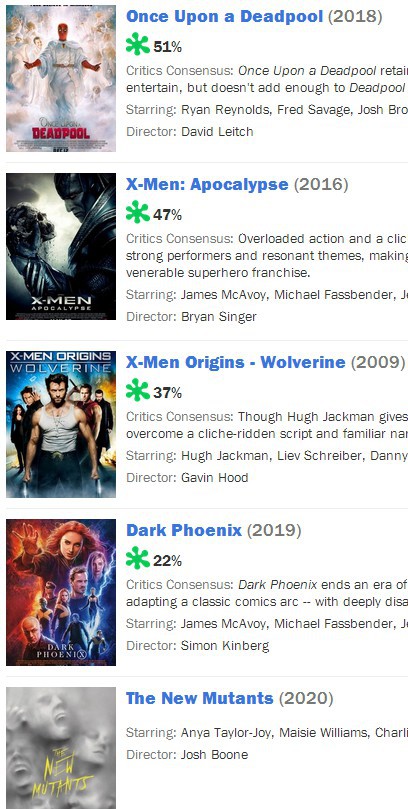Open The New Mutants title link
408x809 pixels.
200,698
